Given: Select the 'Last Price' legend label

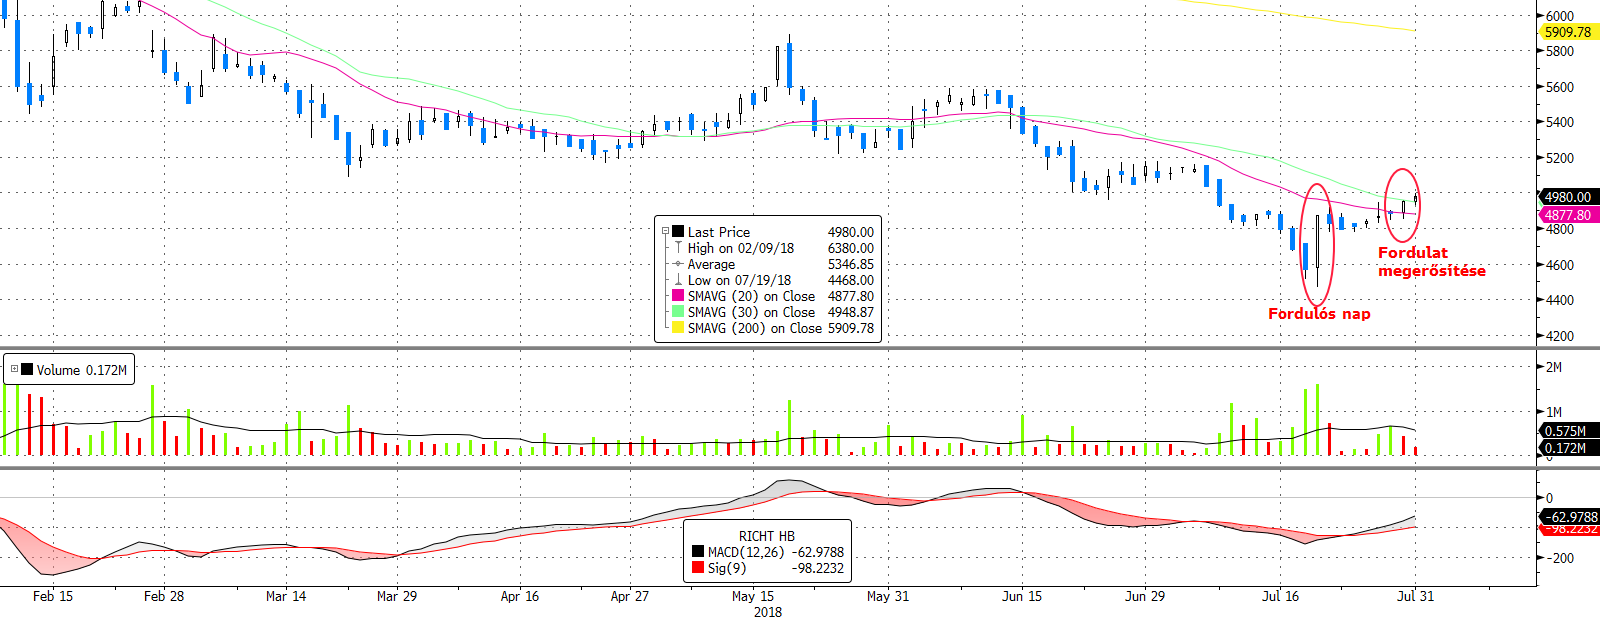Looking at the screenshot, I should [718, 232].
